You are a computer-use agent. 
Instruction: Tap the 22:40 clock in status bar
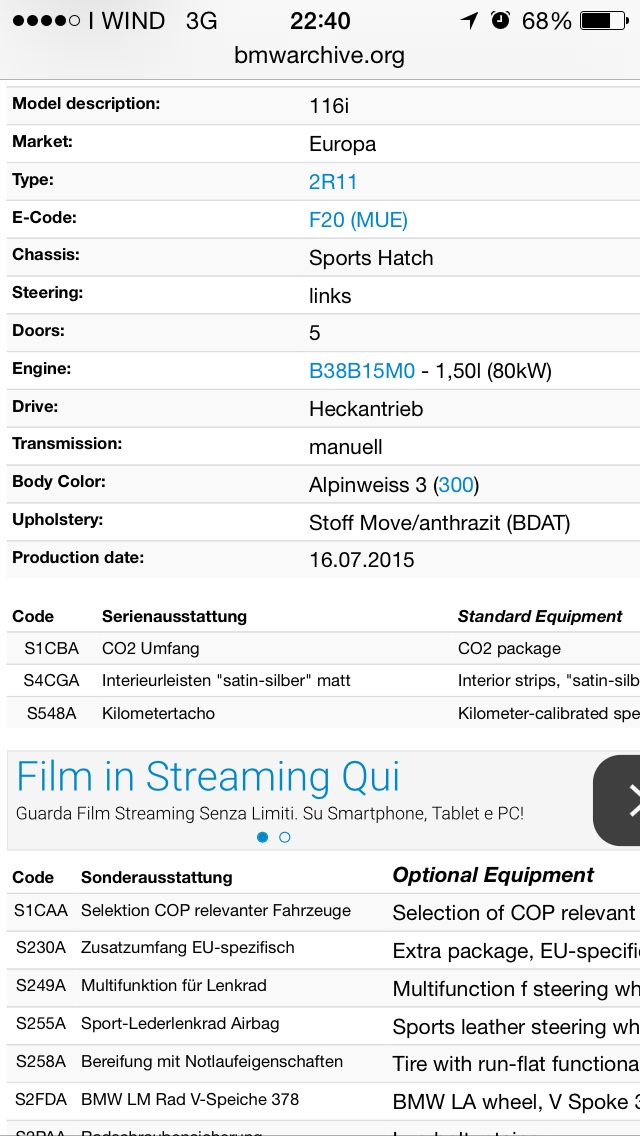[320, 21]
